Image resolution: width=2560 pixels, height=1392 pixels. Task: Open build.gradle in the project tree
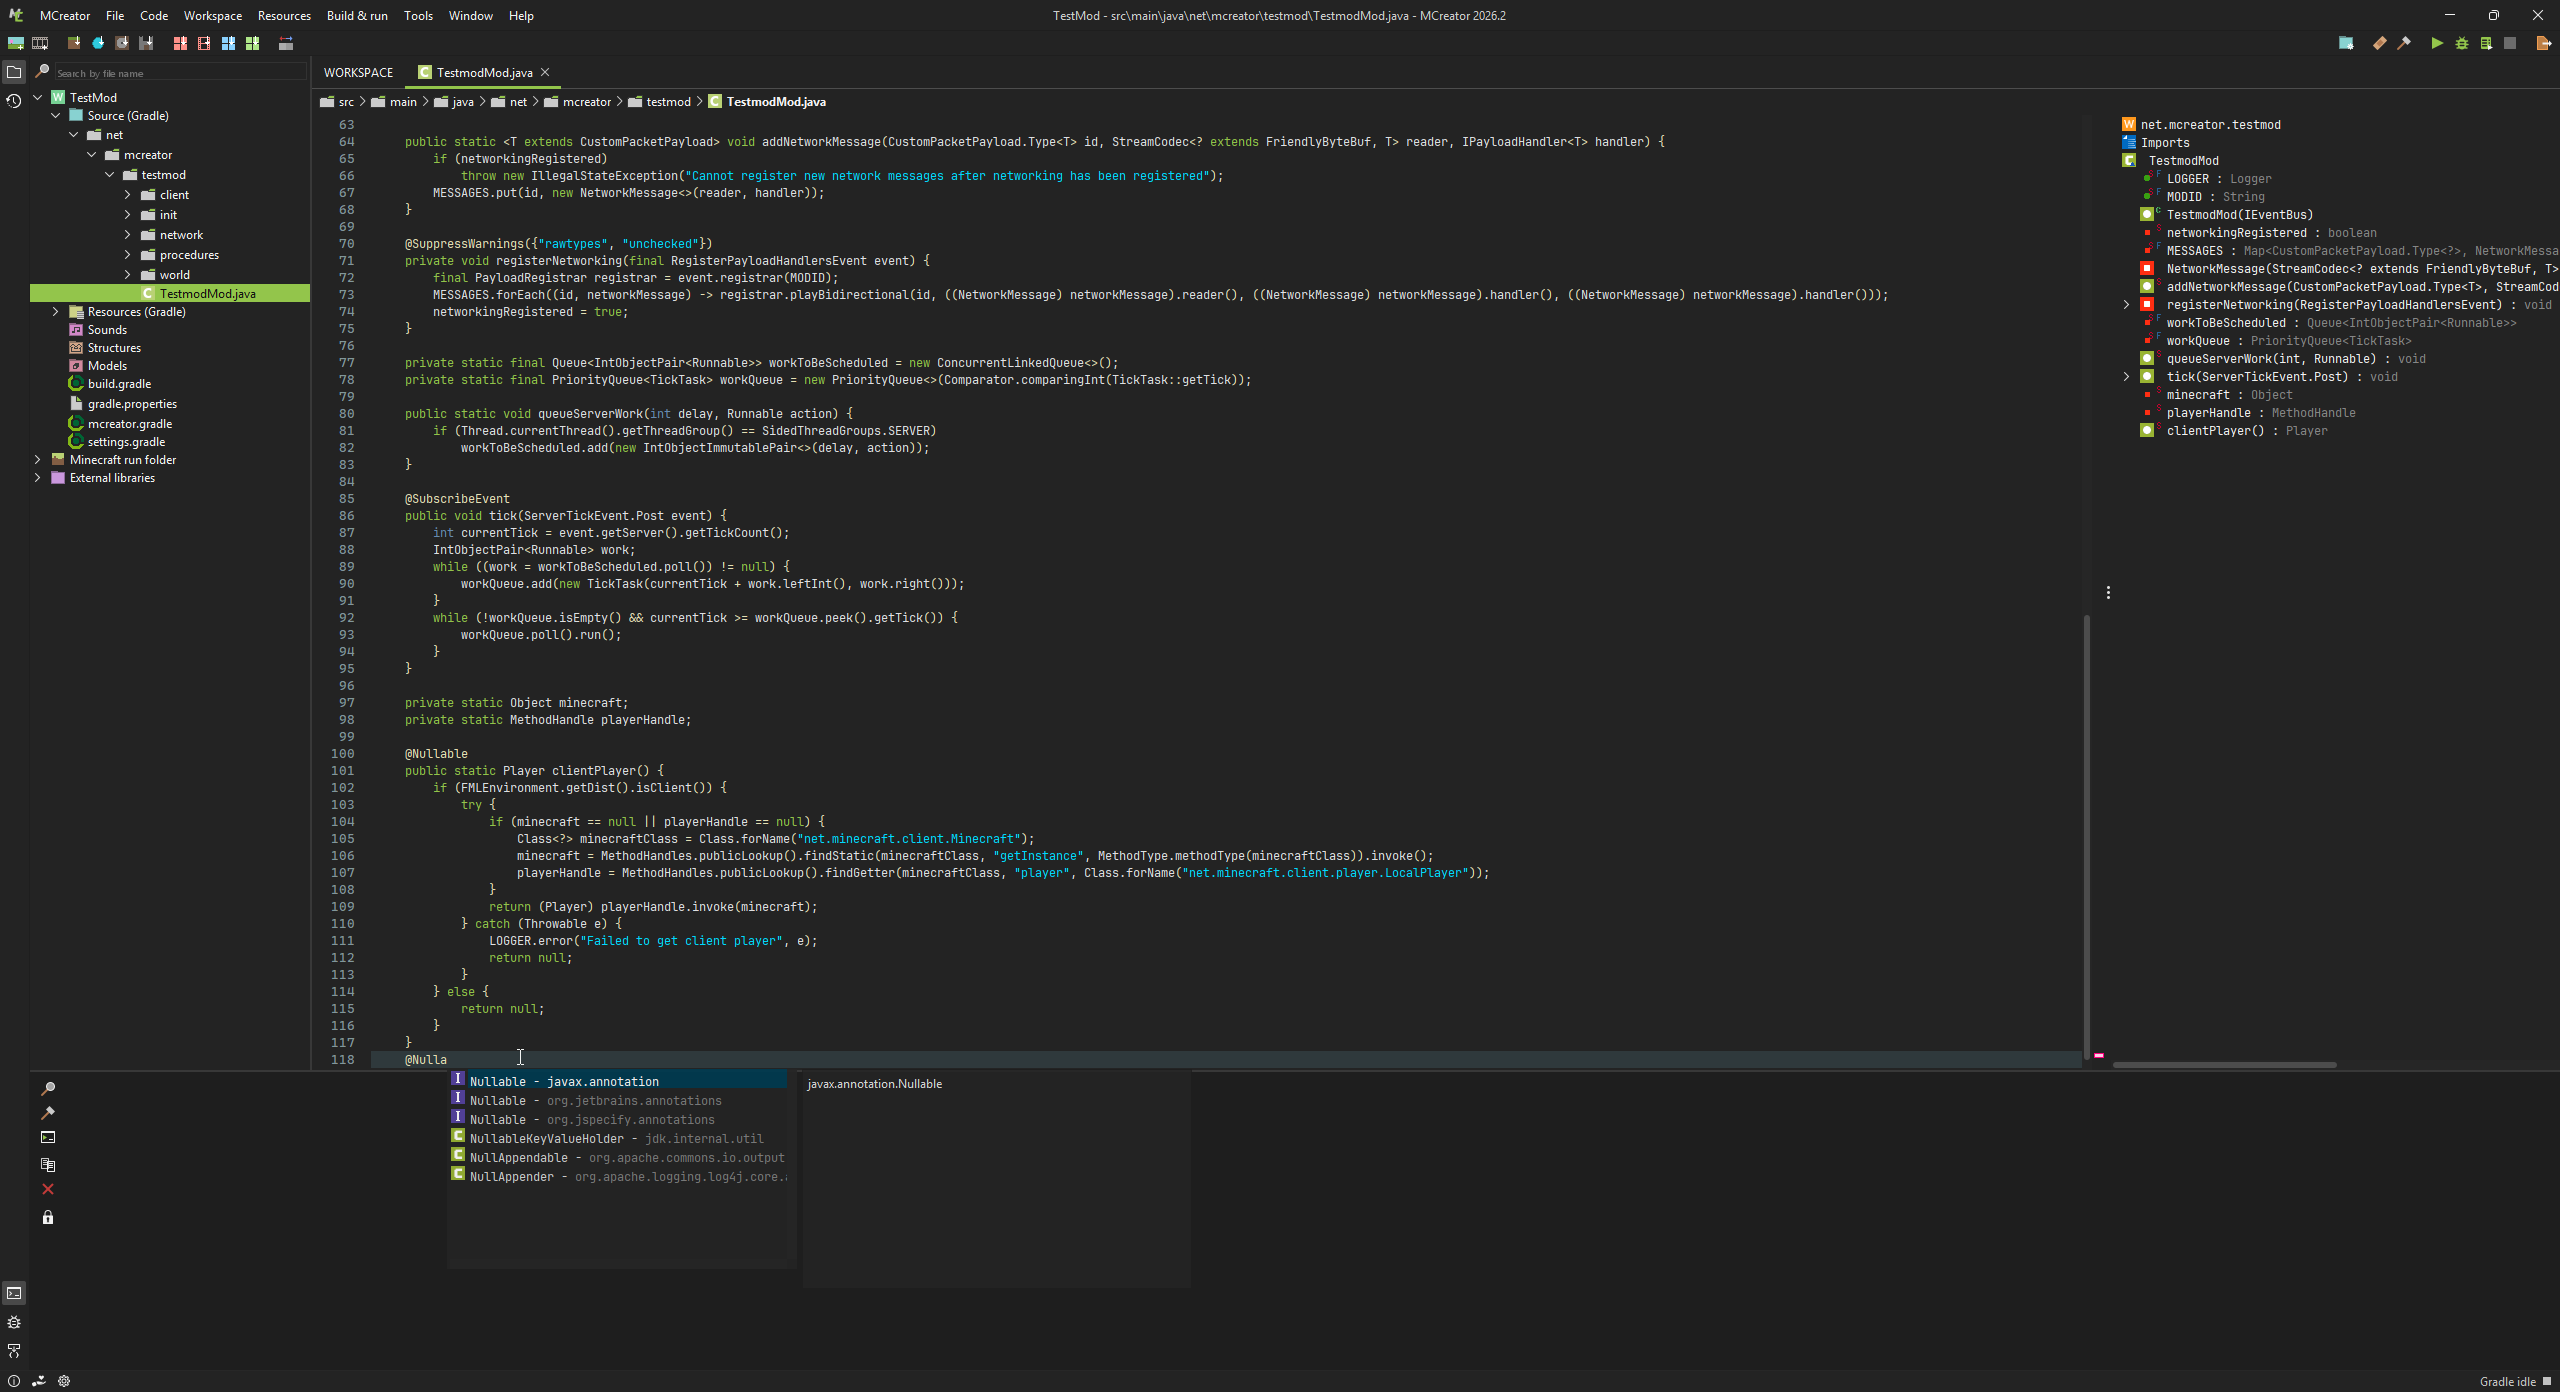tap(119, 384)
